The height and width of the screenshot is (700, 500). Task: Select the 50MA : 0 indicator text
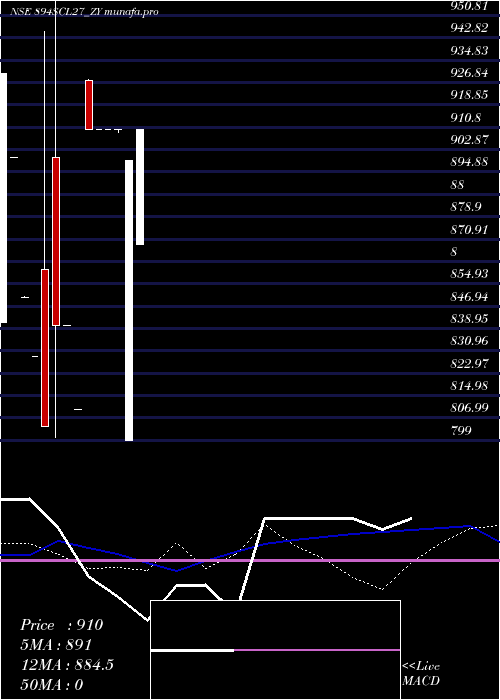click(x=52, y=684)
